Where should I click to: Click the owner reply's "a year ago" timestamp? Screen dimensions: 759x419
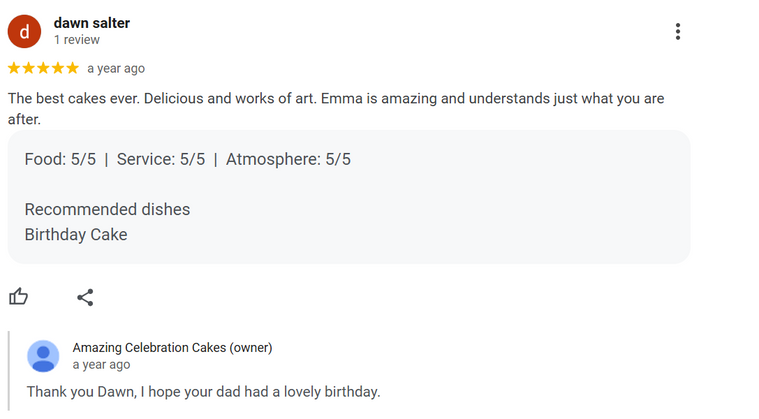(x=101, y=365)
